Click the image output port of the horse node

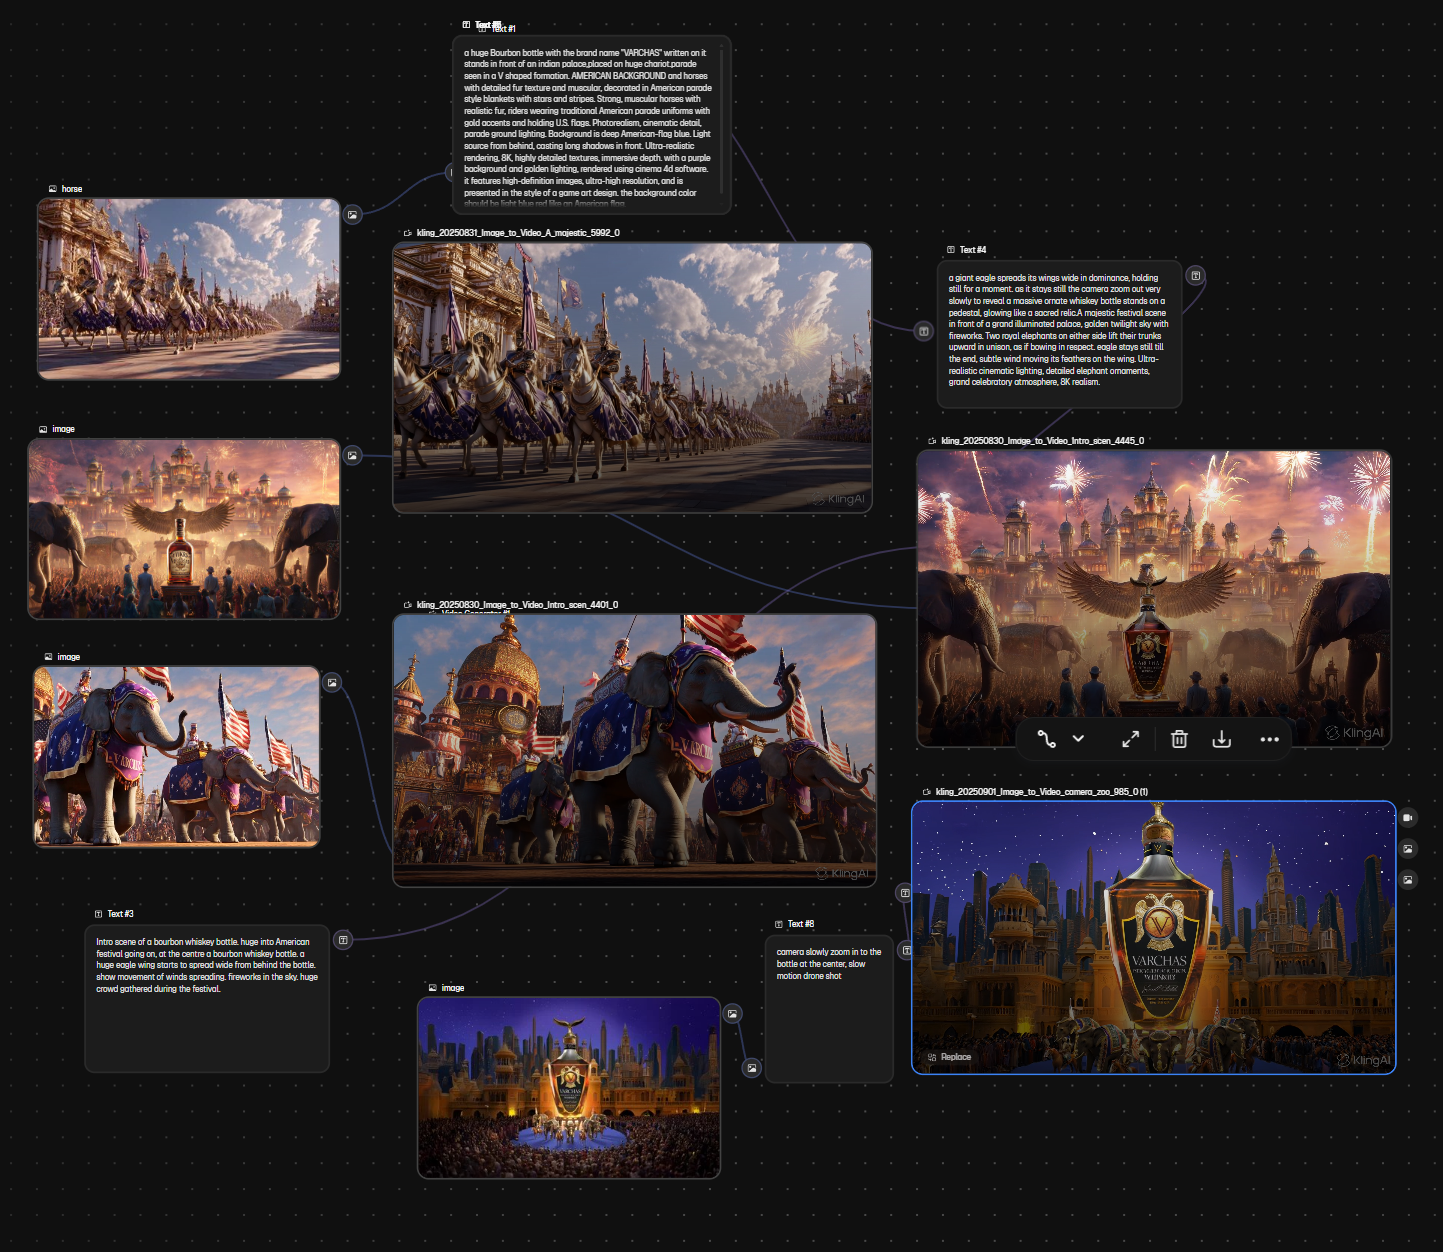[x=352, y=214]
